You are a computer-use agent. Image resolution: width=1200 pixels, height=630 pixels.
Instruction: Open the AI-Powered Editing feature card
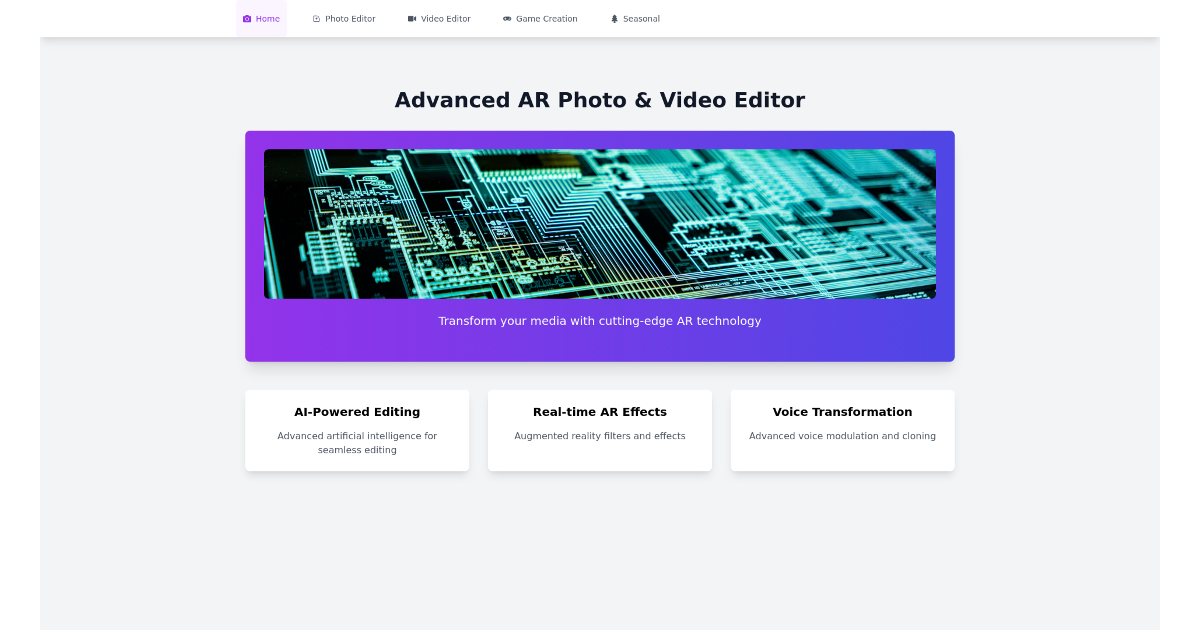[x=357, y=430]
